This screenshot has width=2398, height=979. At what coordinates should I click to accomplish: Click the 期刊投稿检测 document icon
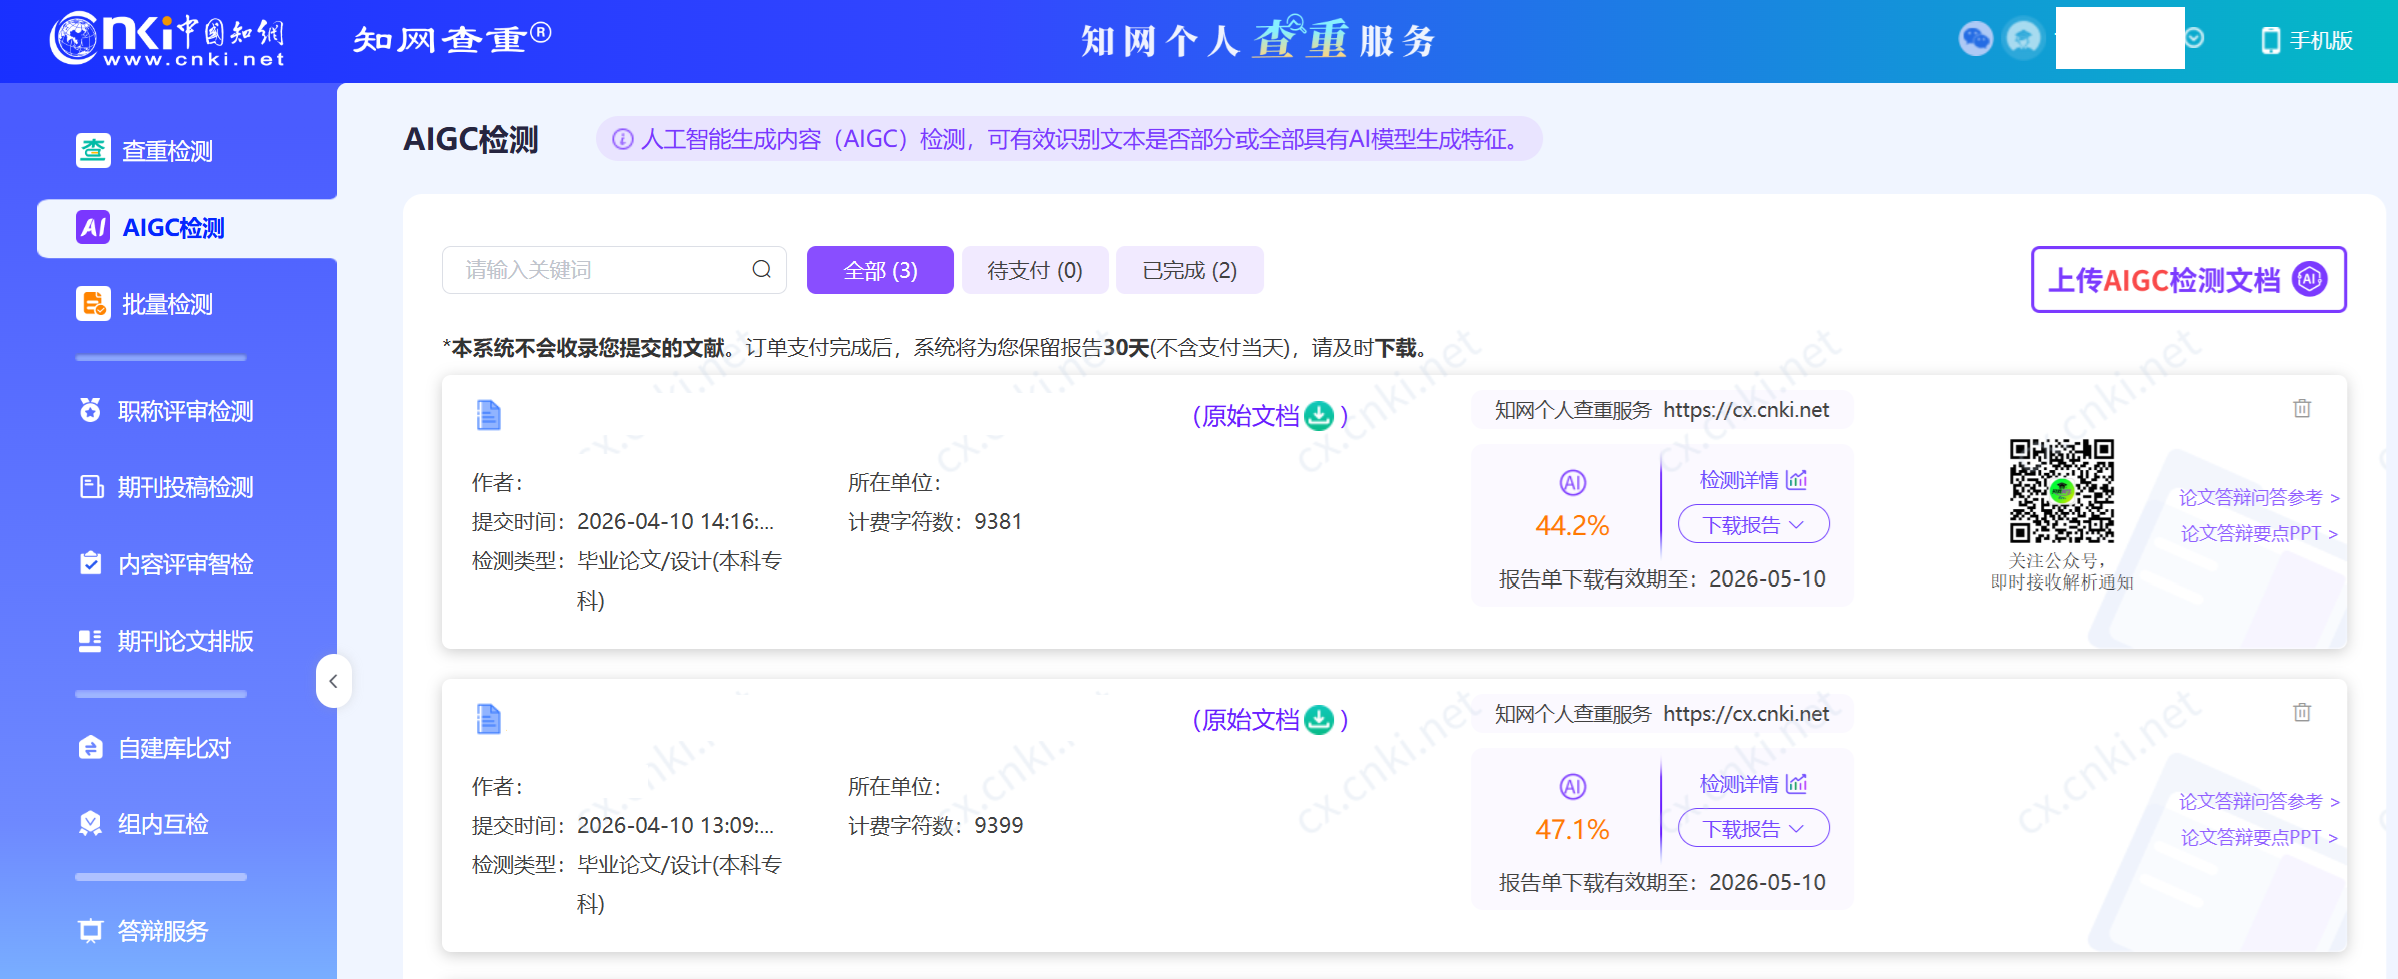pos(91,487)
